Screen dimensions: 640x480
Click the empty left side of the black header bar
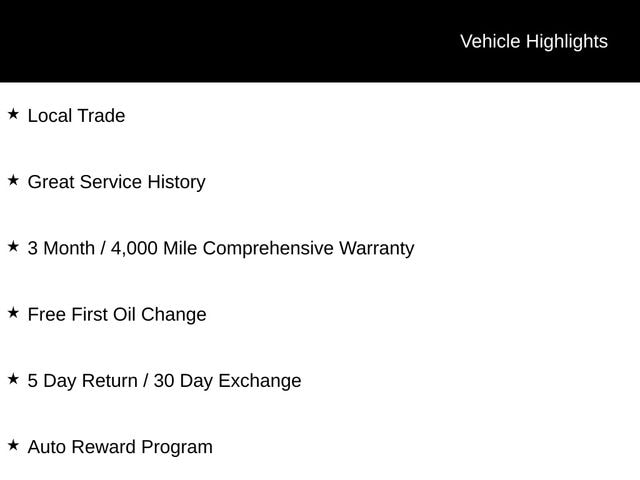[x=150, y=41]
